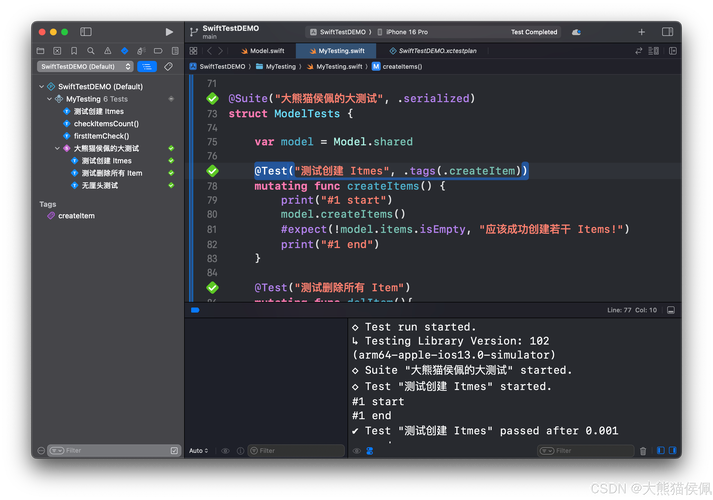Open the Find navigator magnifier icon
The height and width of the screenshot is (500, 713).
pos(91,51)
